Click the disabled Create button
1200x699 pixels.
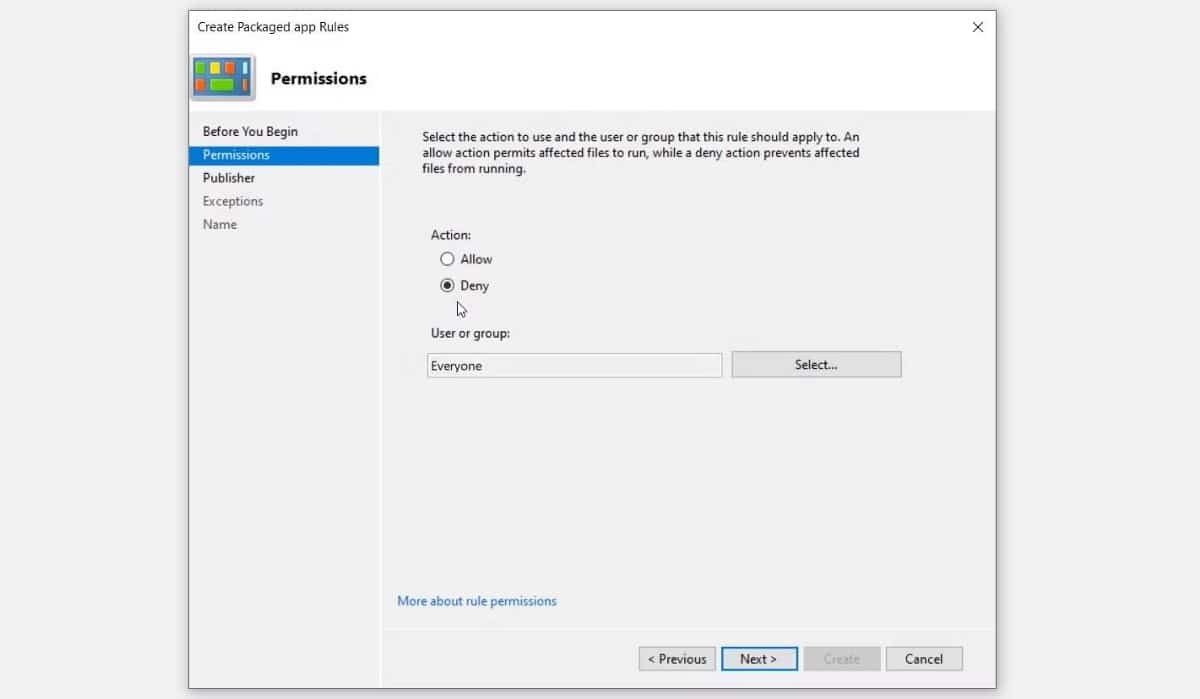click(x=841, y=658)
